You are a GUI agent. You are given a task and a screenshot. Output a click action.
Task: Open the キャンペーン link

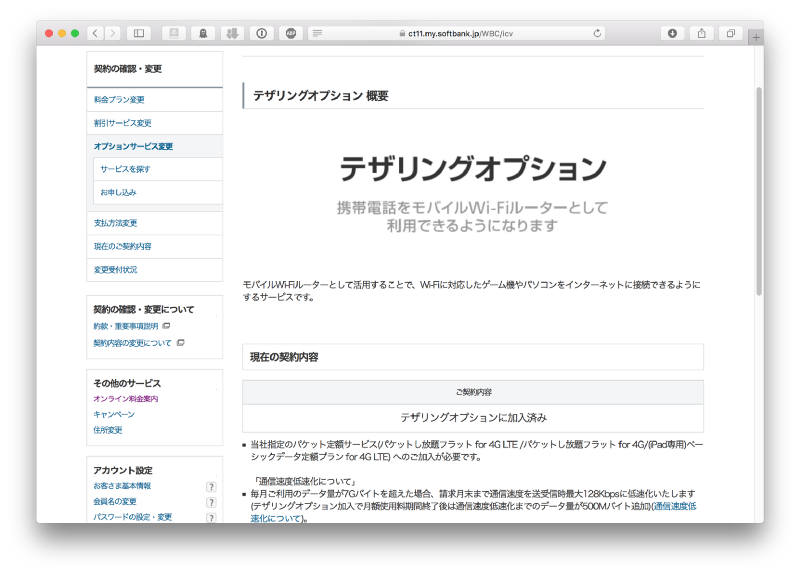pyautogui.click(x=114, y=414)
